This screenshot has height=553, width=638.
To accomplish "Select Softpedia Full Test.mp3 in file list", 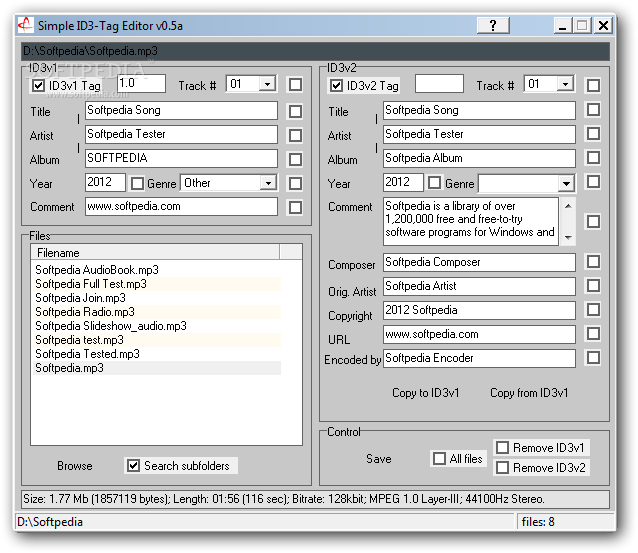I will (x=157, y=284).
